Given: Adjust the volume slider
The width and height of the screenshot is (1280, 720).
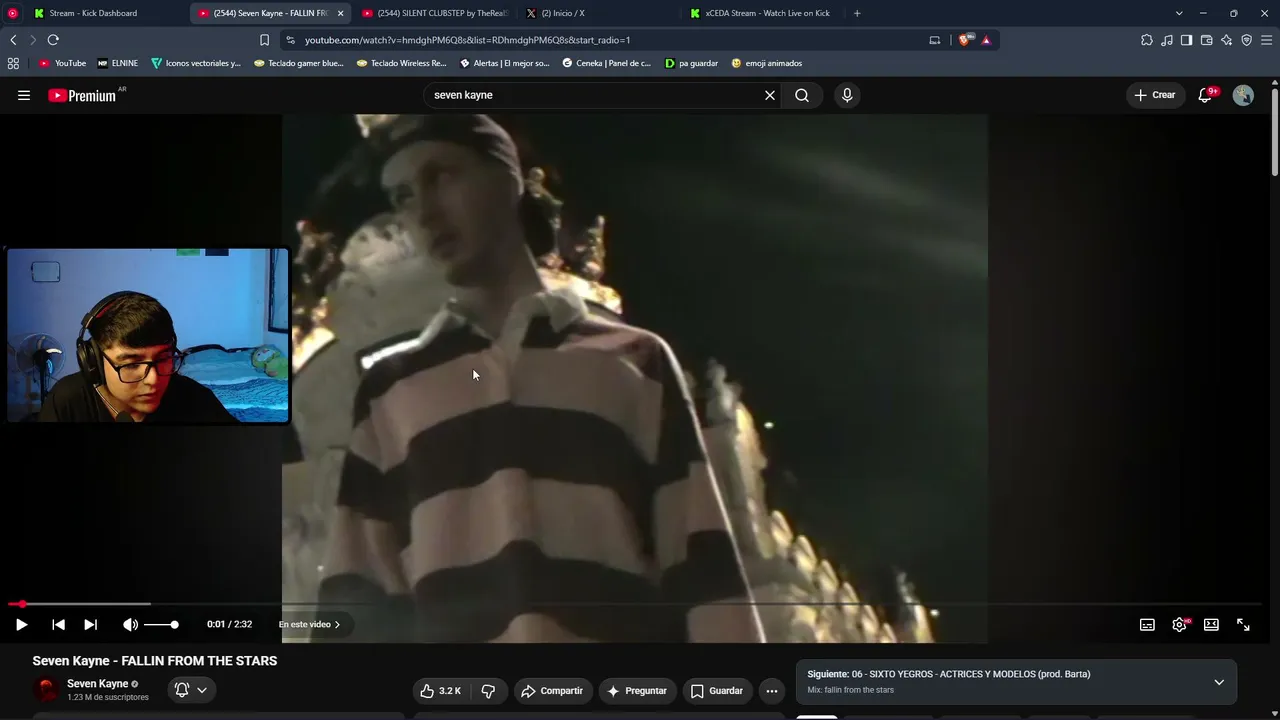Looking at the screenshot, I should point(161,624).
